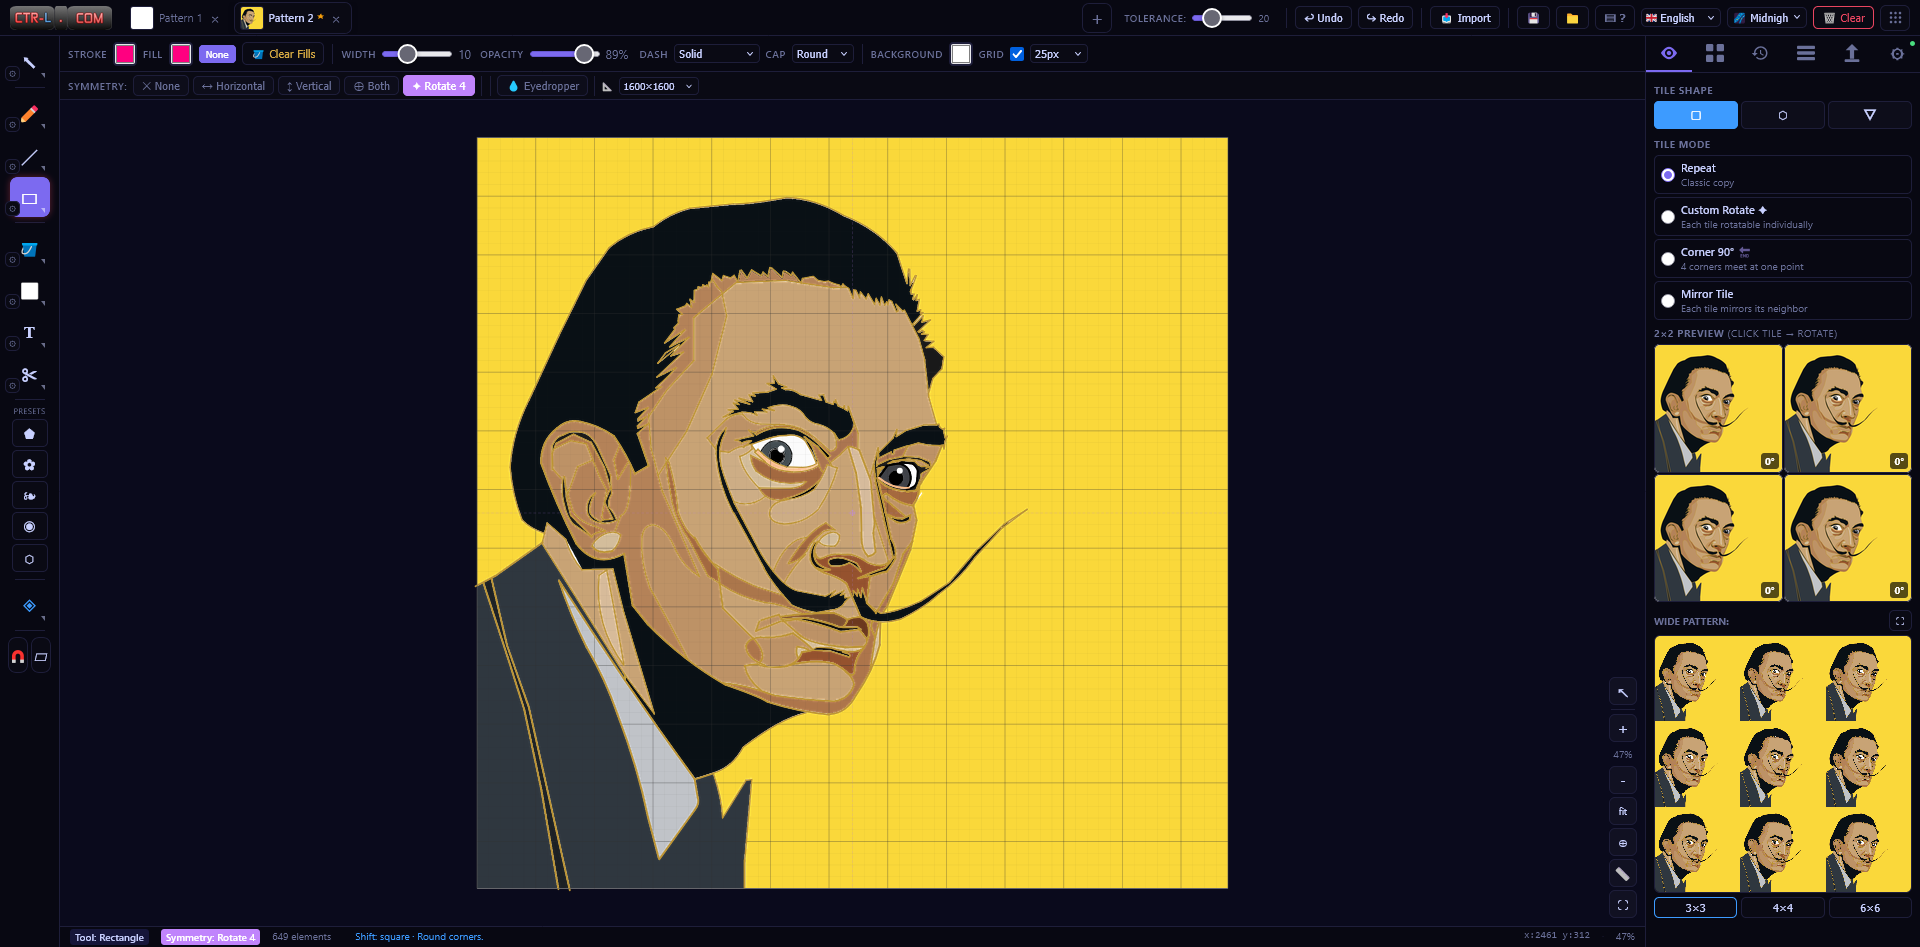Pick the paint bucket fill tool

(29, 250)
